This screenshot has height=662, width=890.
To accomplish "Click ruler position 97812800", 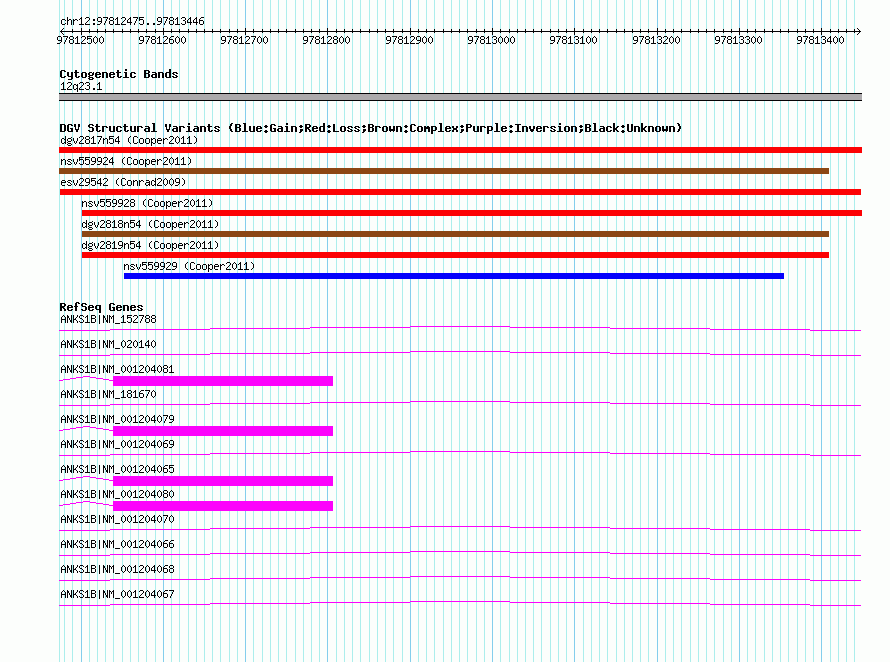I will pos(327,40).
